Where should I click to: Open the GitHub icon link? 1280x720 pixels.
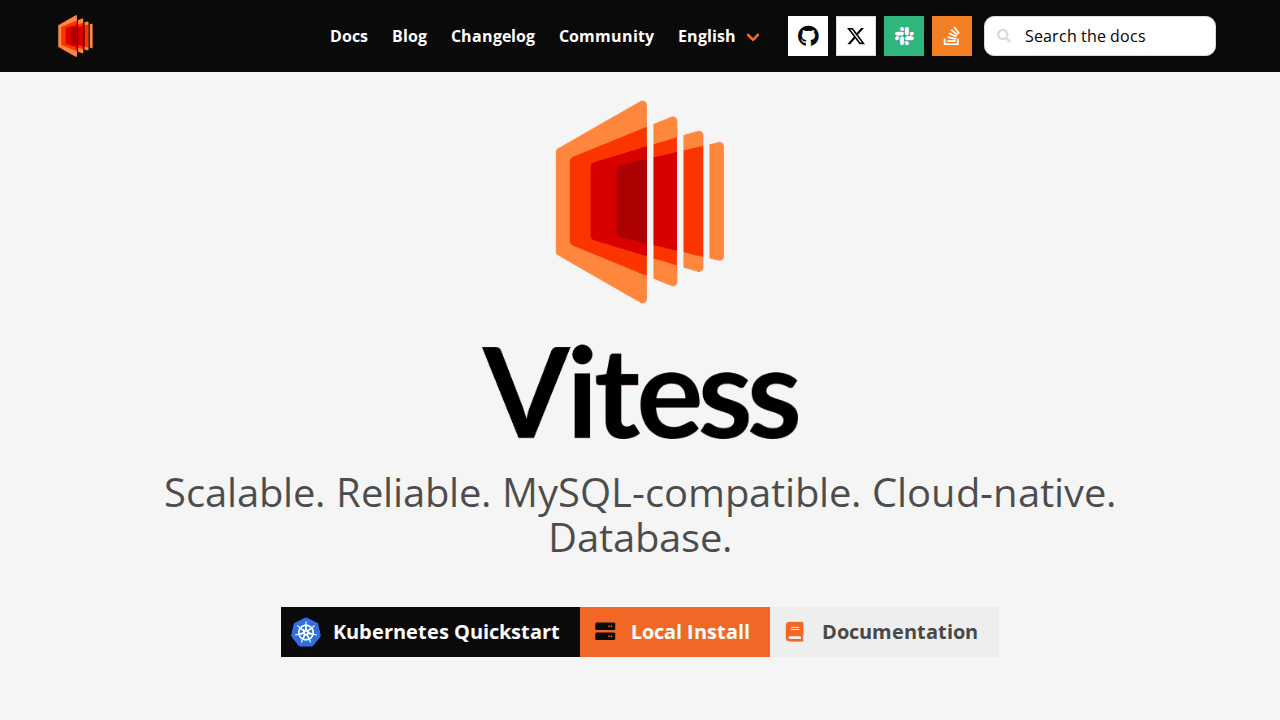(x=808, y=36)
